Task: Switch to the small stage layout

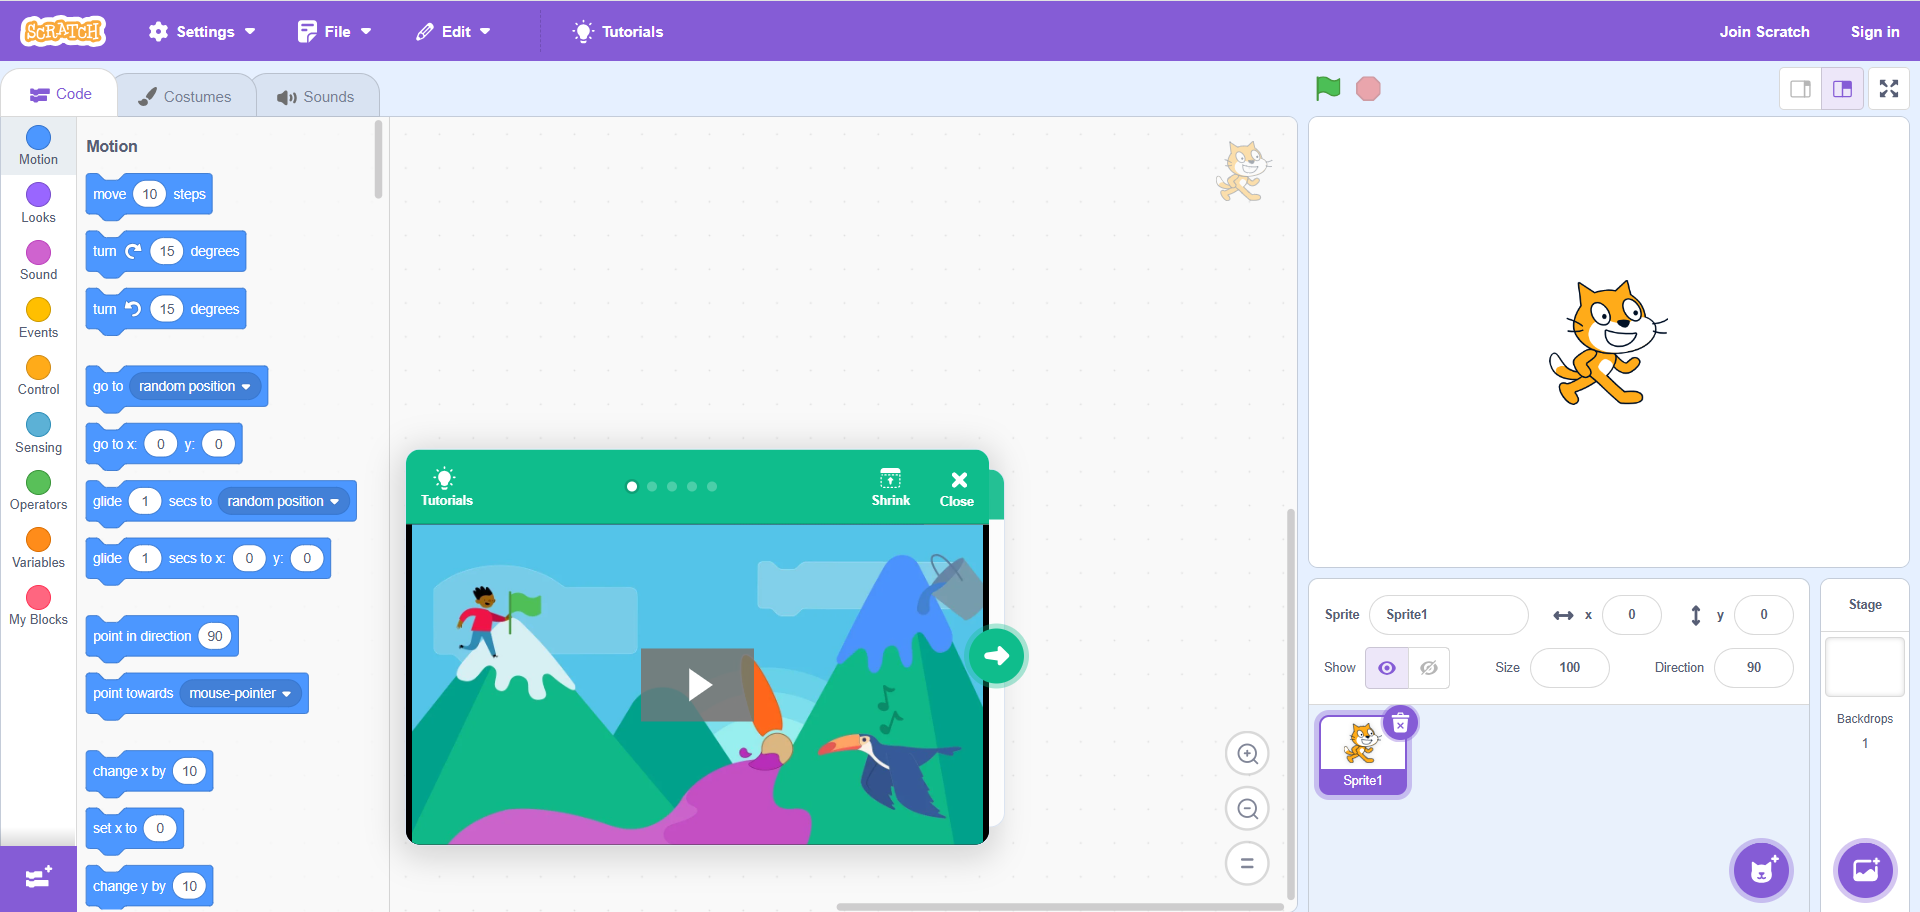Action: point(1801,88)
